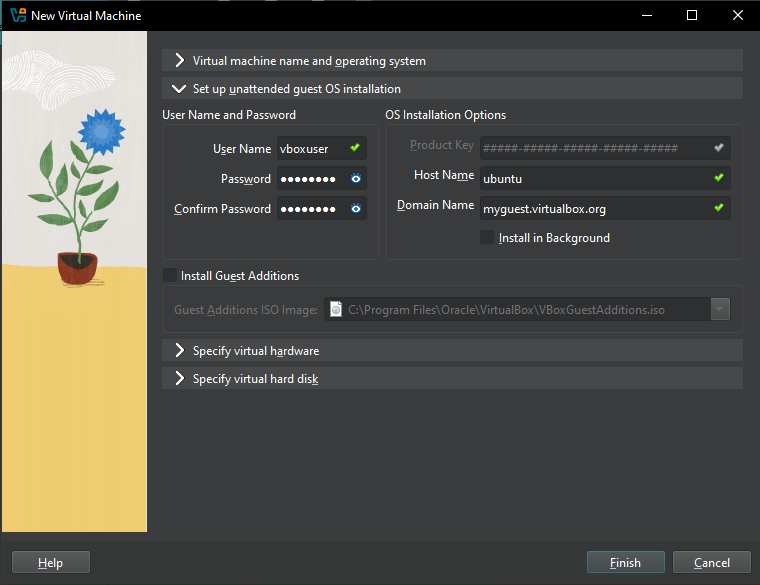Image resolution: width=760 pixels, height=585 pixels.
Task: Click the ISO file icon in Guest Additions path
Action: pyautogui.click(x=336, y=310)
